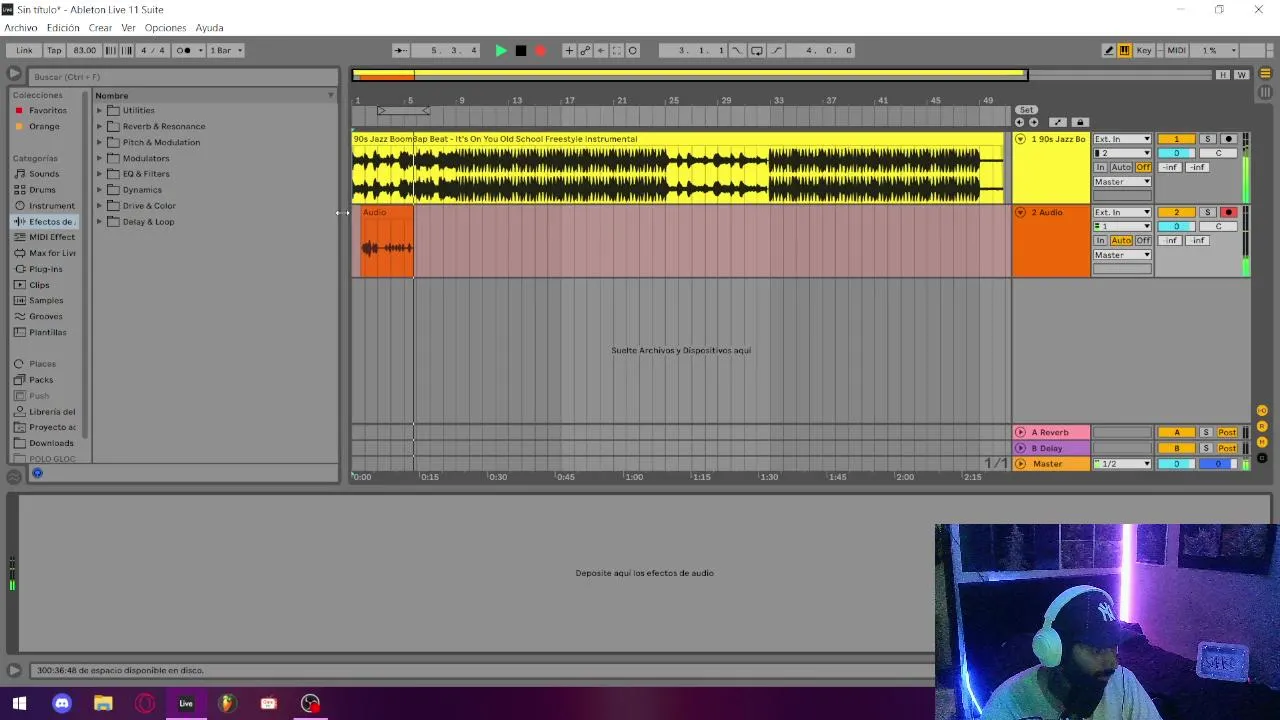Open Key Map Mode with Key button

(x=1144, y=50)
